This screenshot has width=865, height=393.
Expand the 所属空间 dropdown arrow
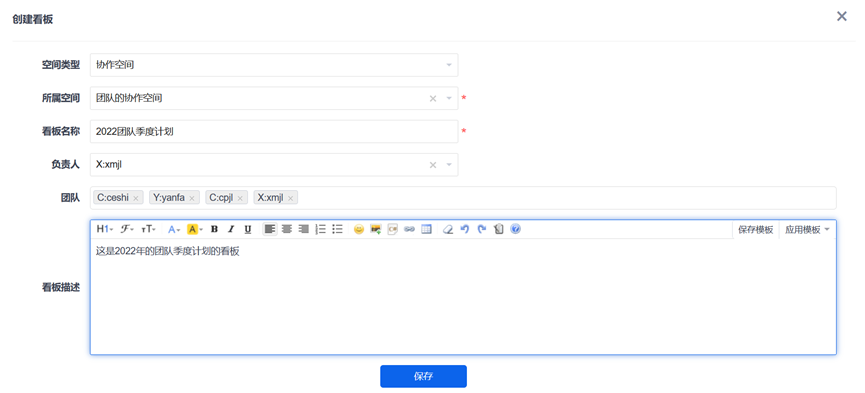click(x=449, y=98)
